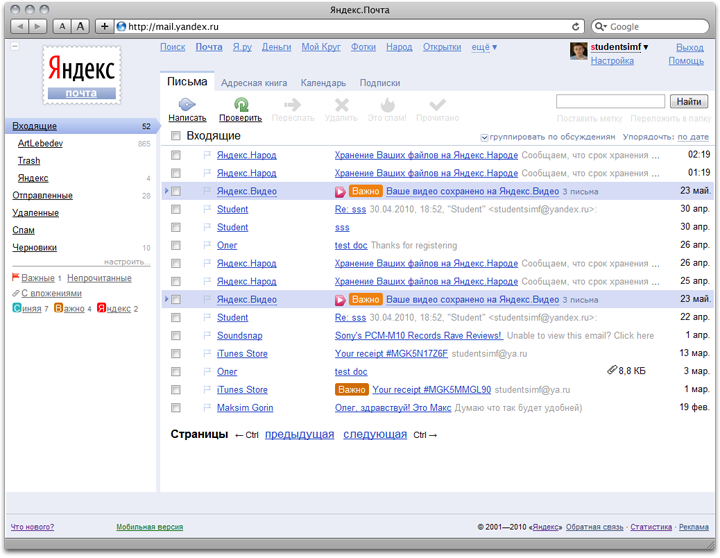Open the studentsimf account dropdown
720x558 pixels.
pos(646,47)
